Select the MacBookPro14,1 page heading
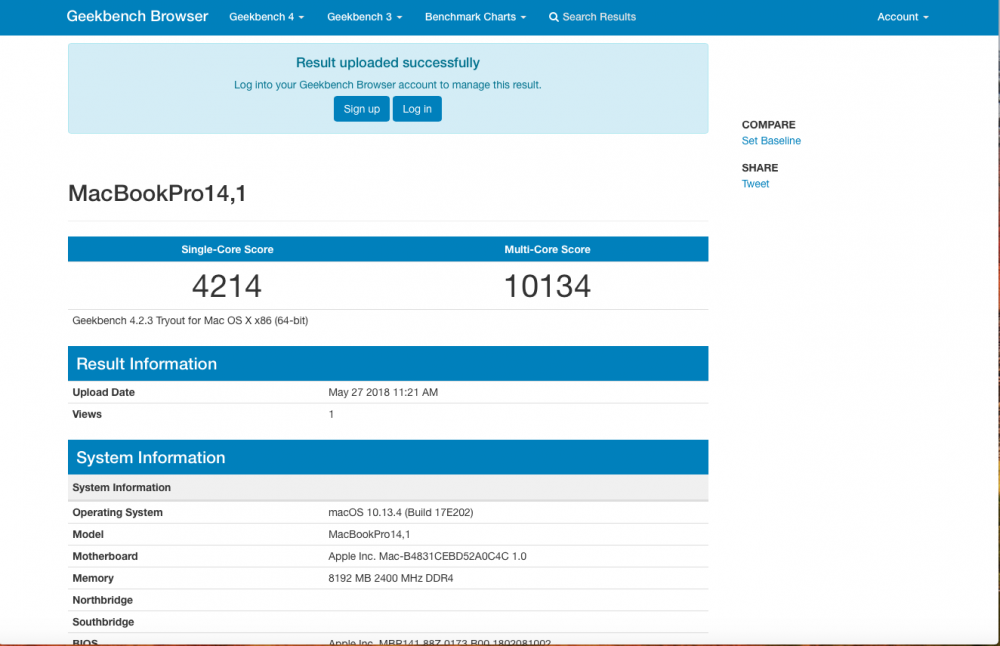 [157, 193]
